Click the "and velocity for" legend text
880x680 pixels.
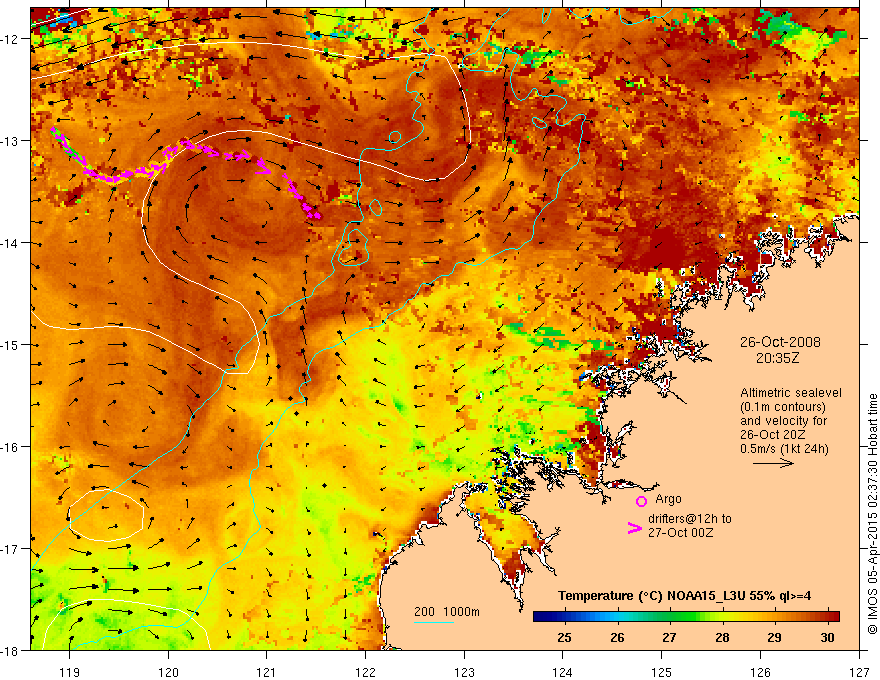(783, 421)
